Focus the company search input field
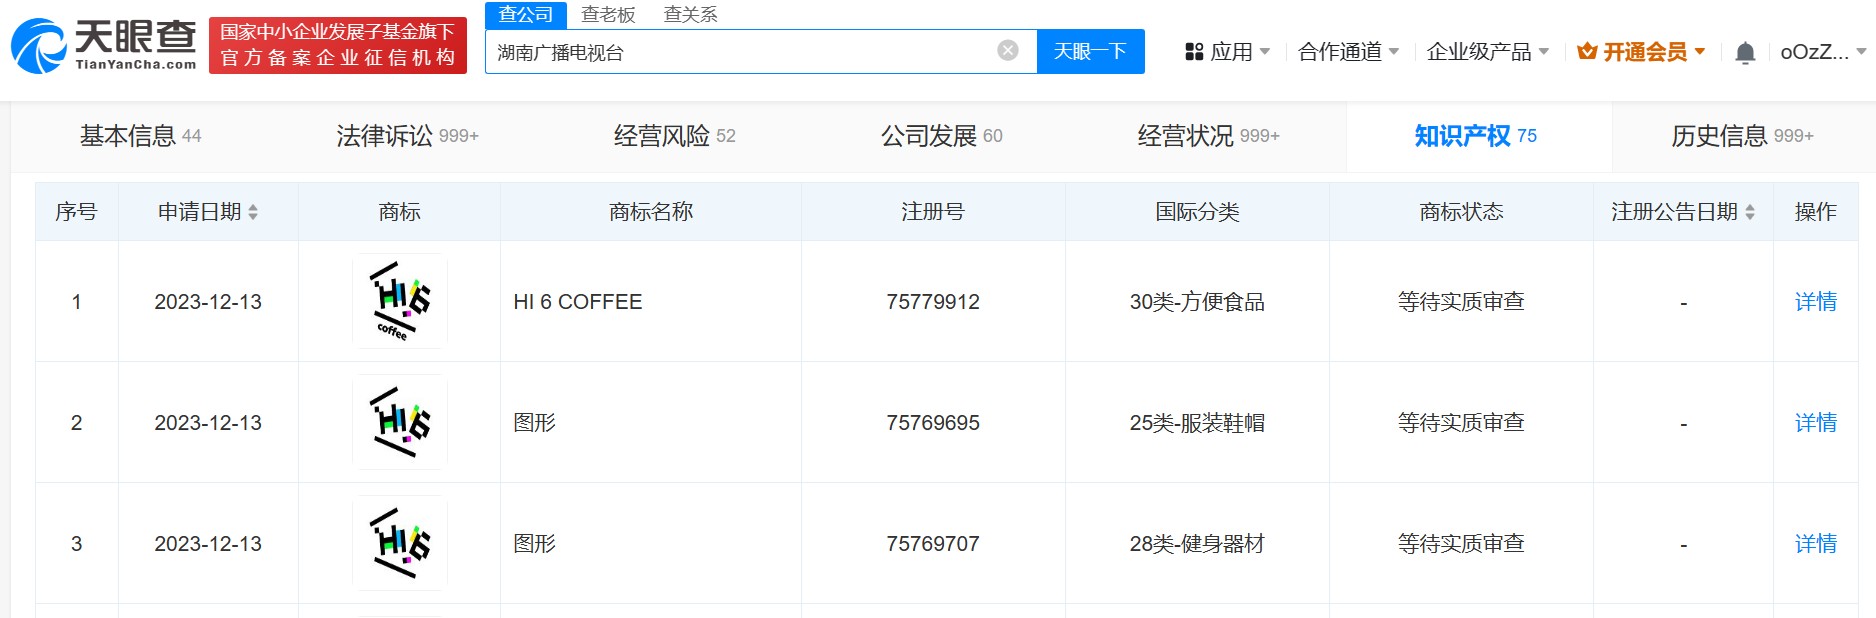 click(x=740, y=52)
